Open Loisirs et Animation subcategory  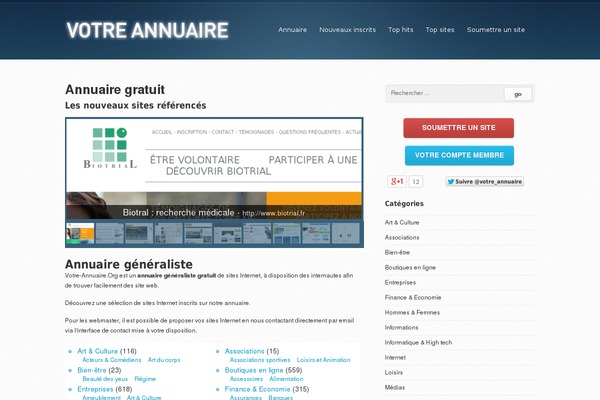323,360
